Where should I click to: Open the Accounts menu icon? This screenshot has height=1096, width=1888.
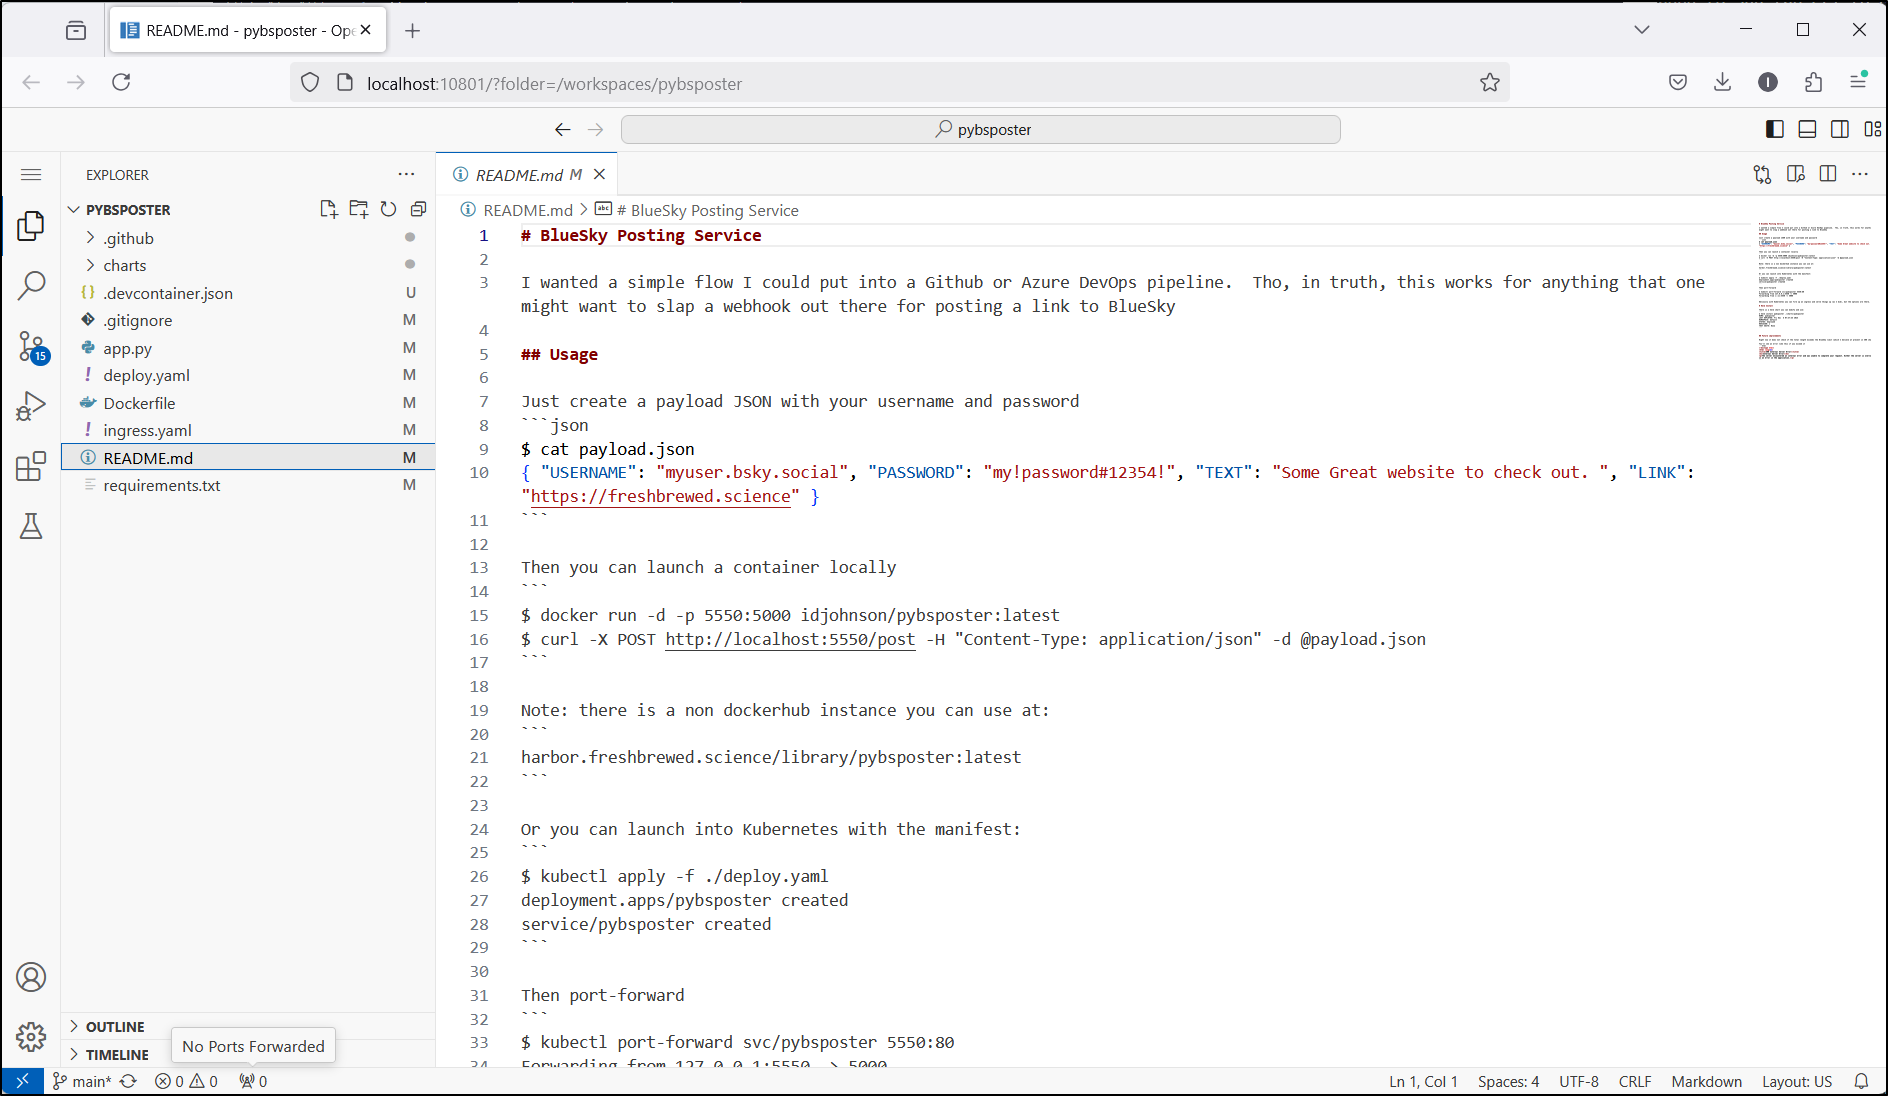coord(31,977)
